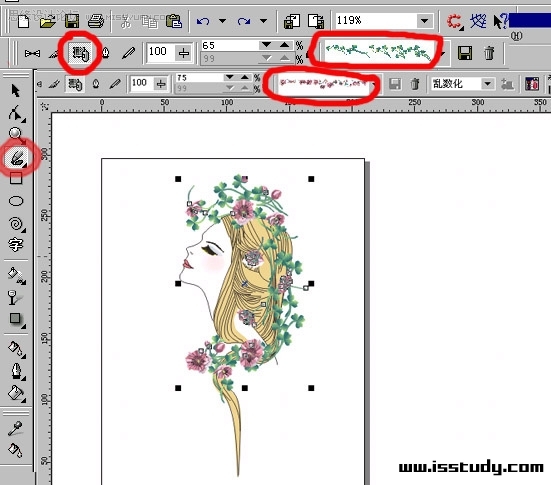The image size is (551, 485).
Task: Select the Ellipse tool
Action: point(16,201)
